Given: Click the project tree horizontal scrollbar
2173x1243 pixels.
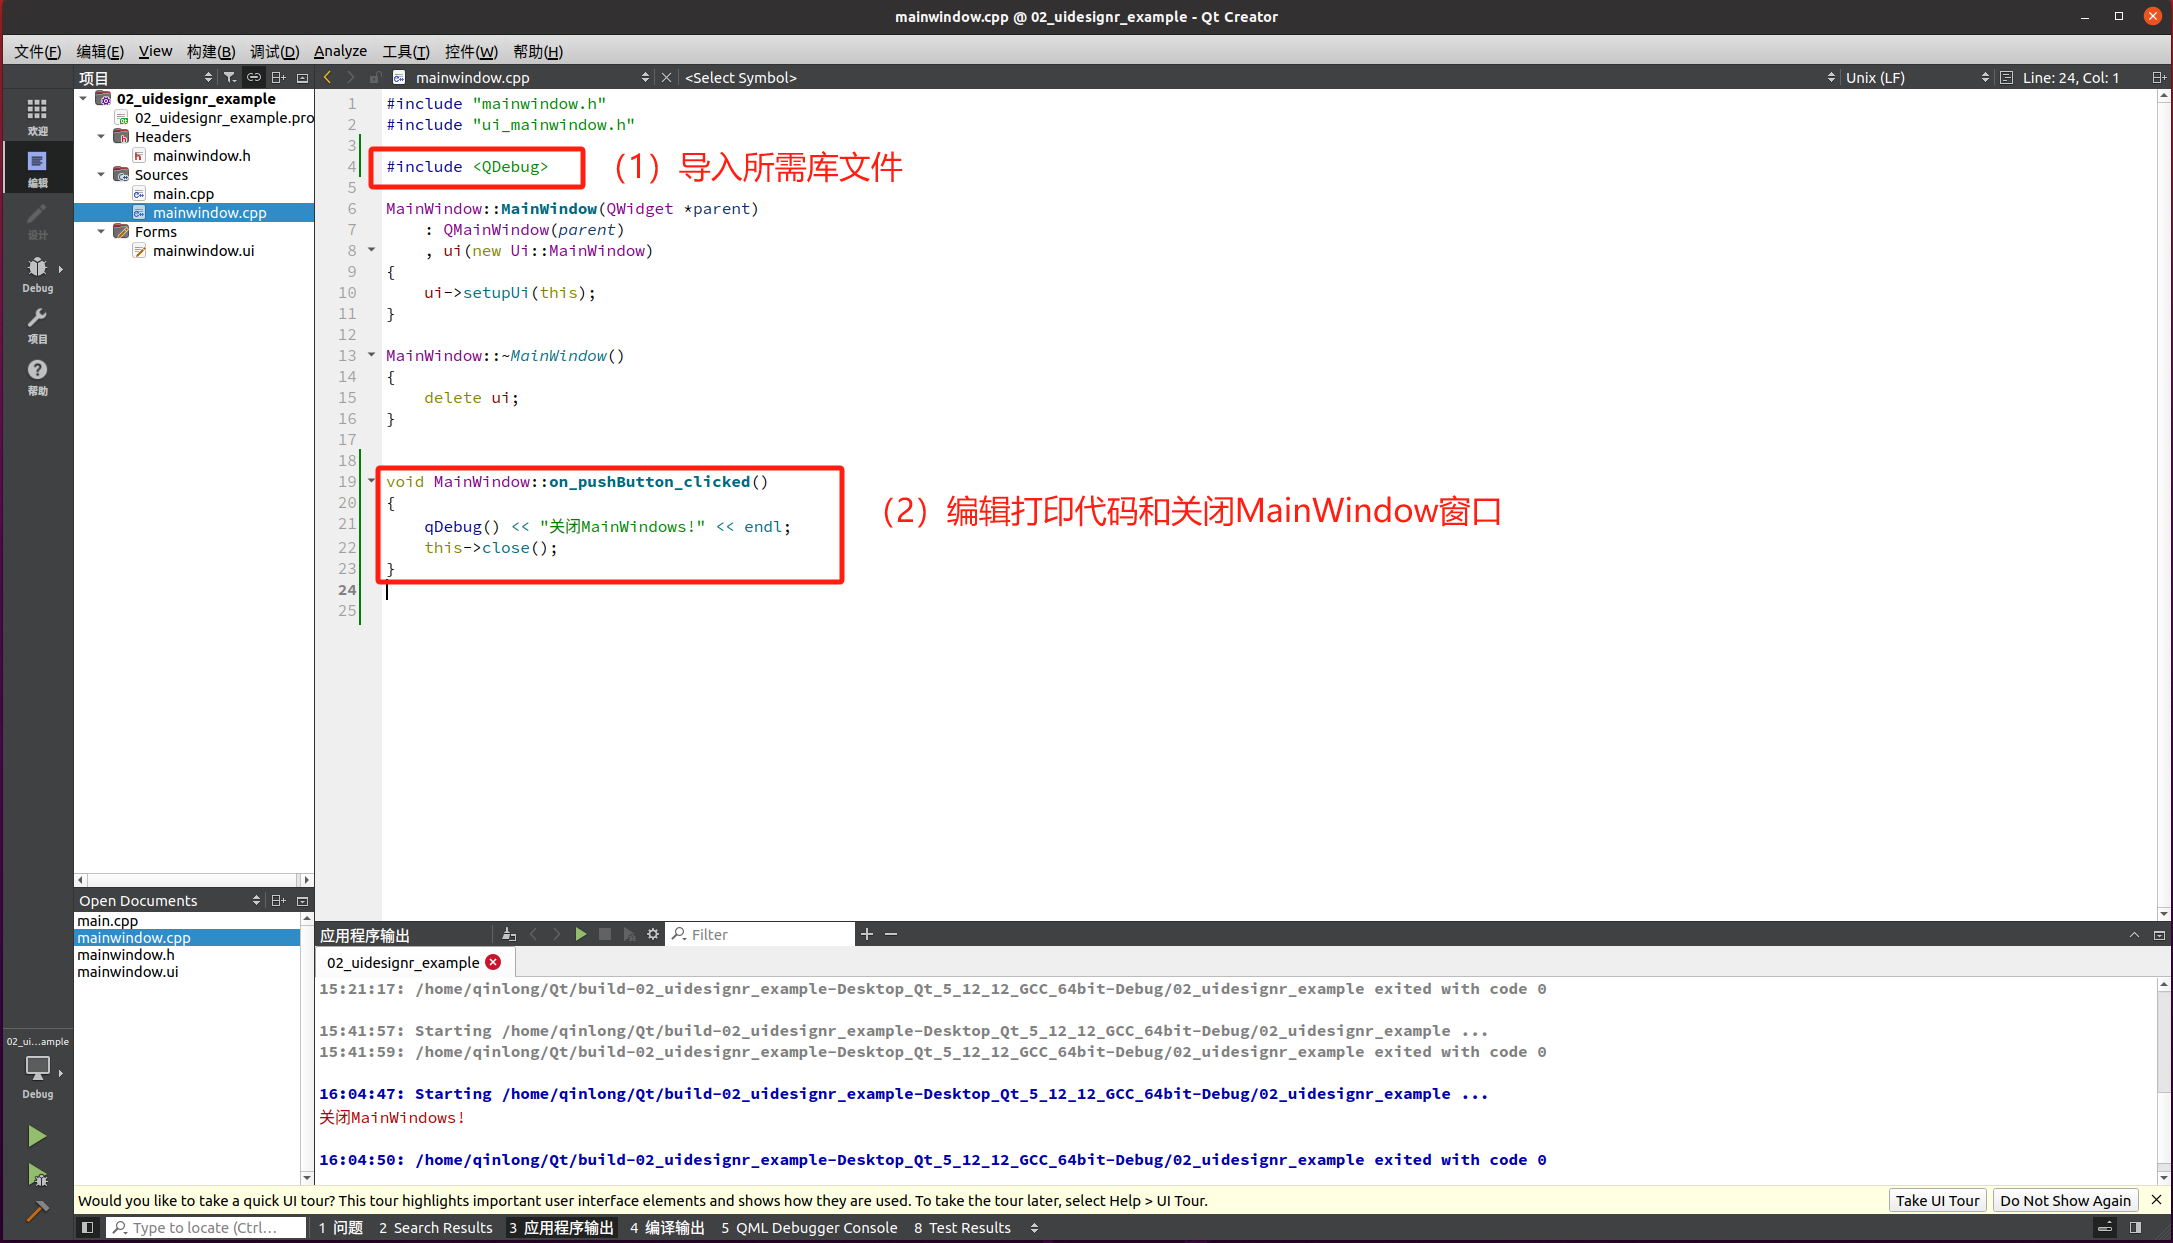Looking at the screenshot, I should pos(193,880).
